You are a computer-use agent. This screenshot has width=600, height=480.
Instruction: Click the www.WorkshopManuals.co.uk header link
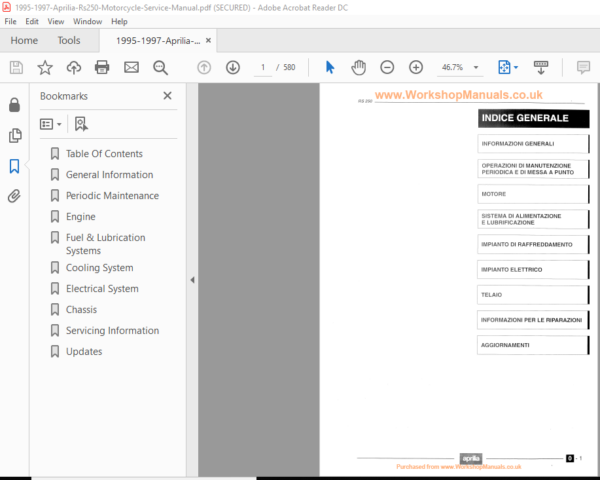458,95
